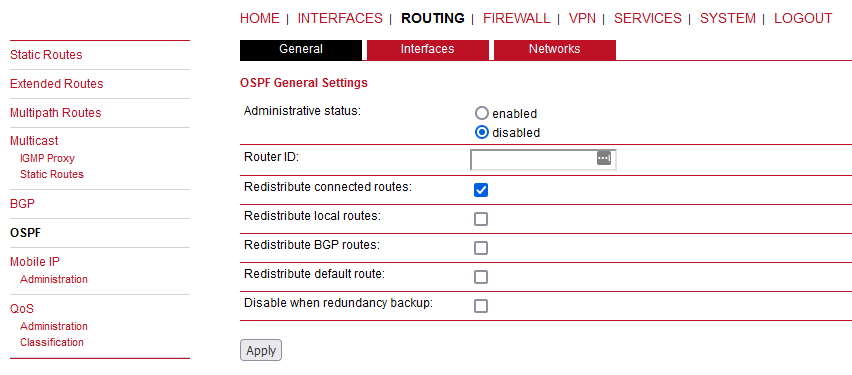The height and width of the screenshot is (375, 852).
Task: Focus the Router ID input field
Action: tap(543, 160)
